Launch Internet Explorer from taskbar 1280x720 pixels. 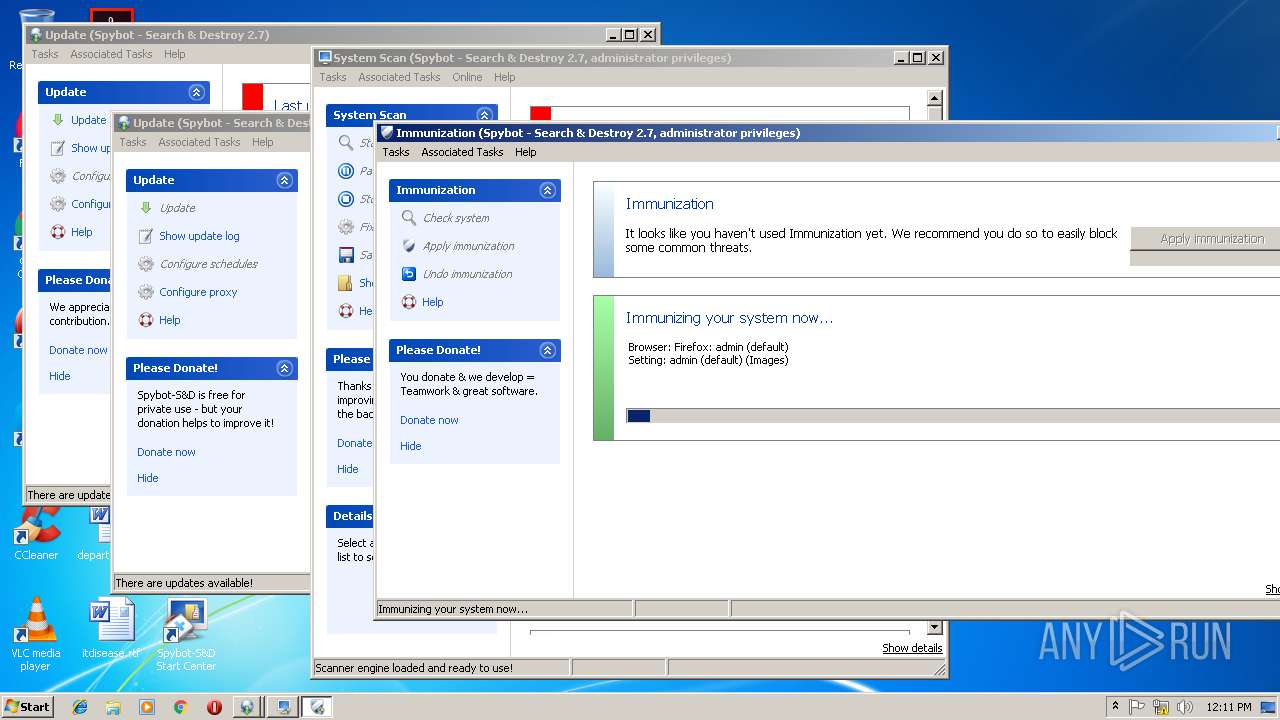pyautogui.click(x=80, y=707)
